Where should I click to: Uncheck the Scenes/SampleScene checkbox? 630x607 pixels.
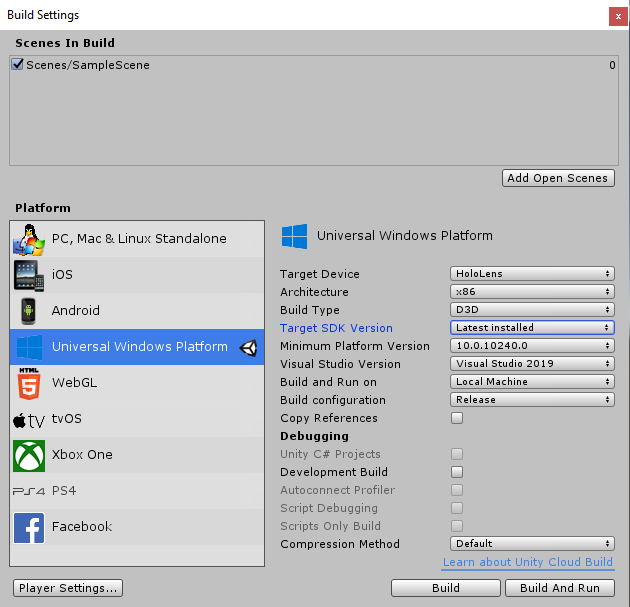pyautogui.click(x=17, y=64)
